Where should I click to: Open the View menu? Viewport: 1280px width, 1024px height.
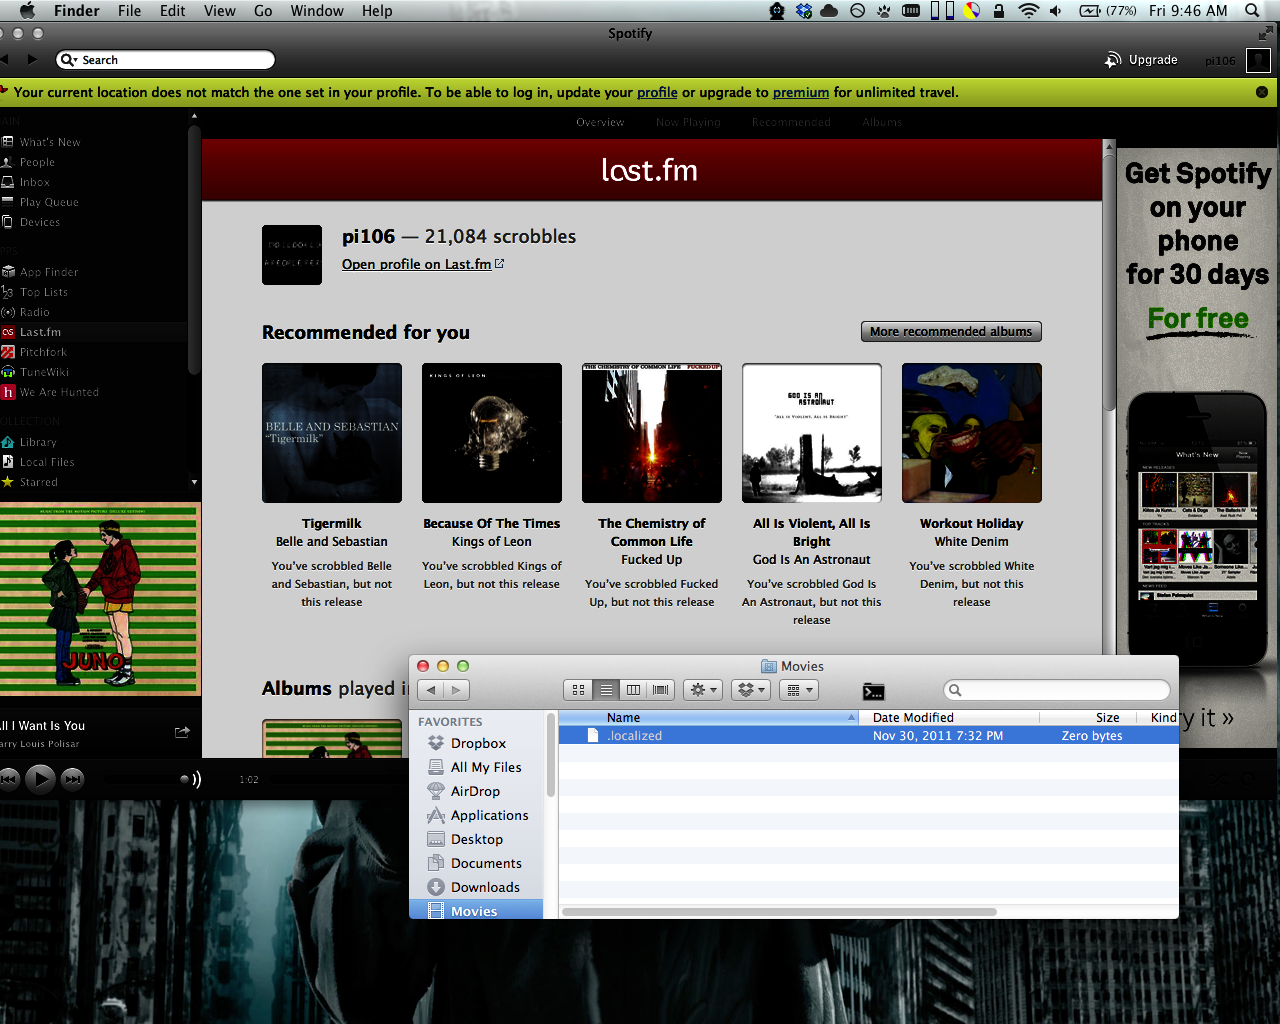[x=219, y=11]
